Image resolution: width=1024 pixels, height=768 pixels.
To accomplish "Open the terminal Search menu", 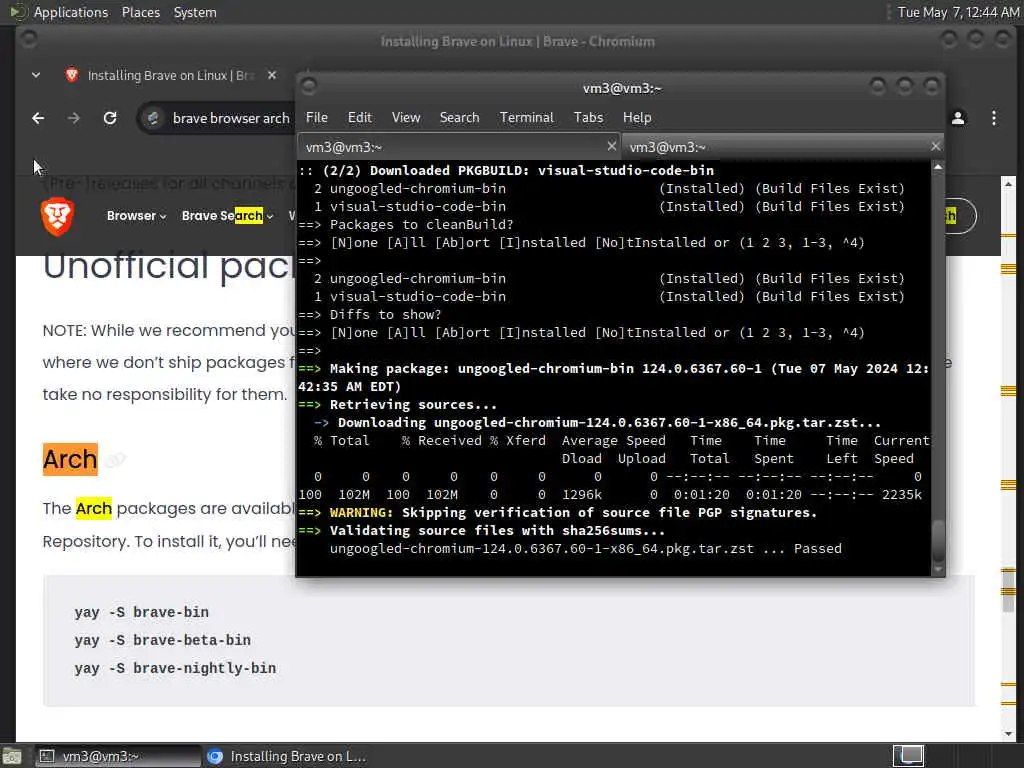I will pos(459,118).
